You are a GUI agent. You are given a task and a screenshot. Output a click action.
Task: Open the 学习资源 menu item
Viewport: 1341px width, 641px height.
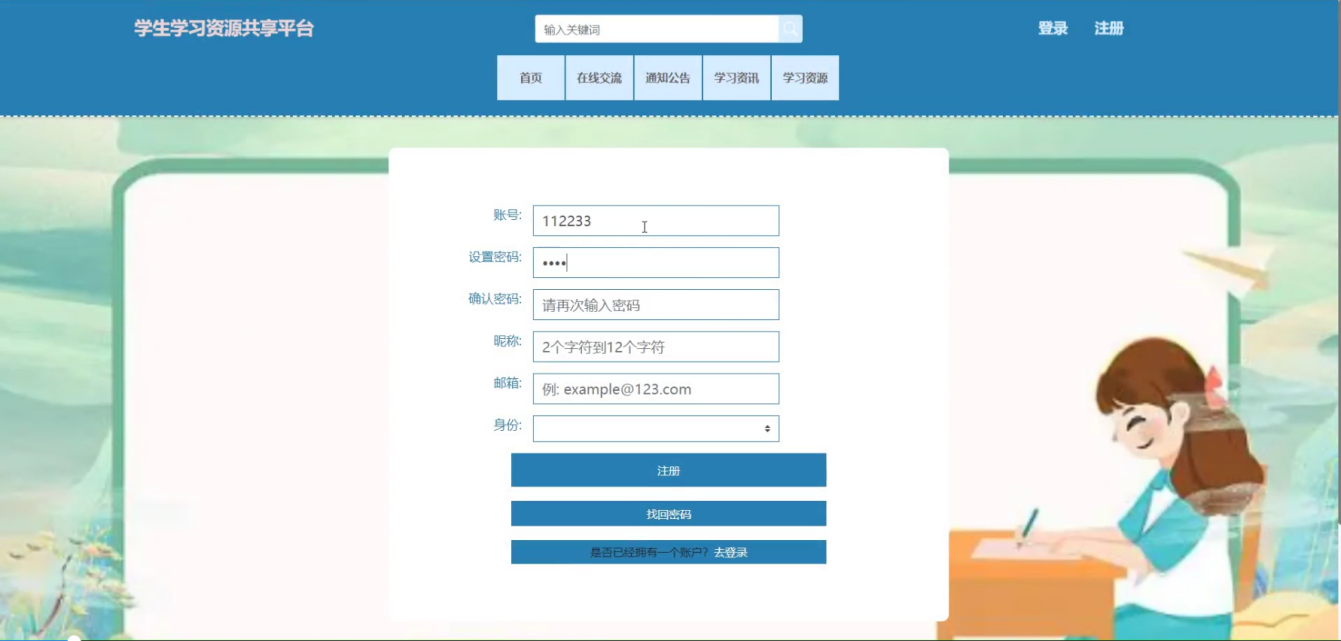(x=805, y=78)
